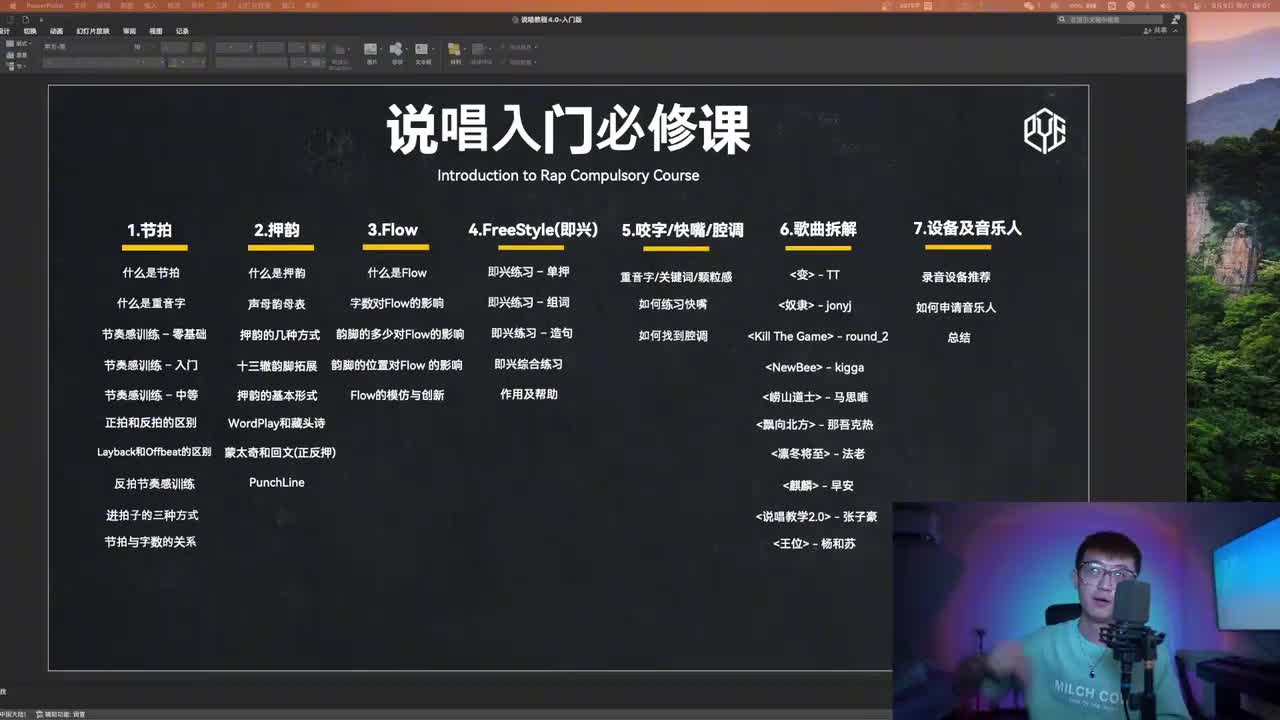Viewport: 1280px width, 720px height.
Task: Click the 共享 share button
Action: click(1155, 31)
